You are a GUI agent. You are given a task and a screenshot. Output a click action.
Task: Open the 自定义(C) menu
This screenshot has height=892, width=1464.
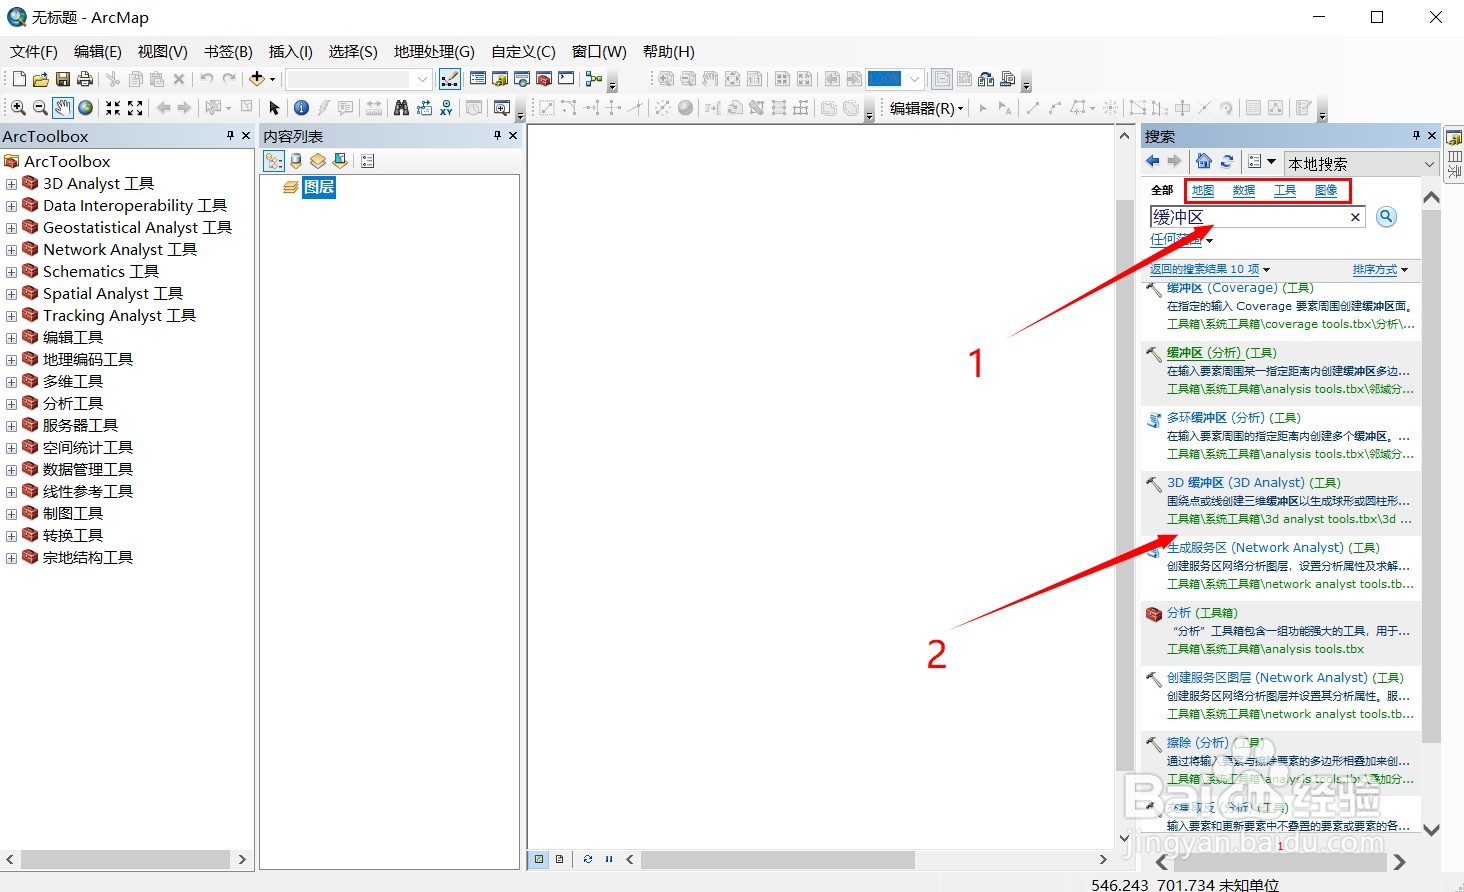(x=523, y=52)
